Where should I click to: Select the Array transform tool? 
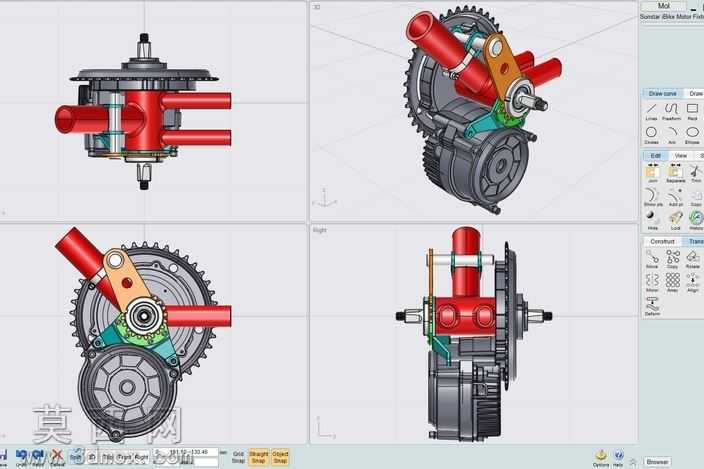click(672, 283)
